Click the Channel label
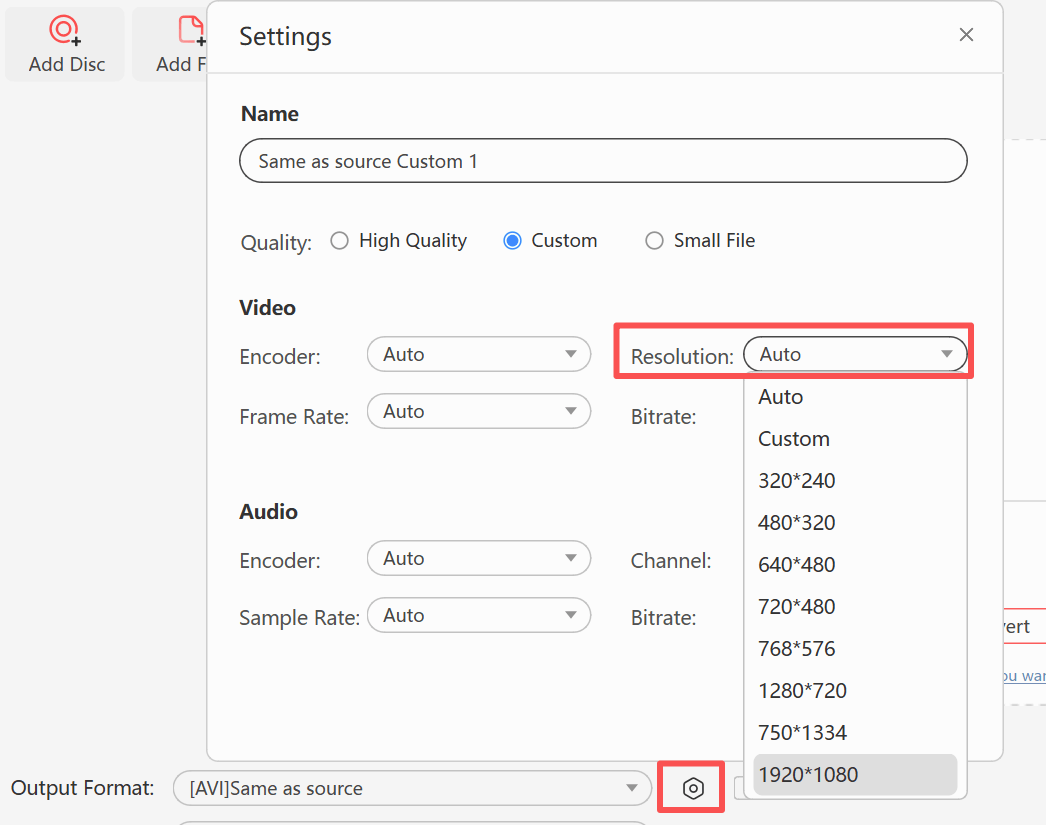This screenshot has width=1046, height=825. (x=671, y=561)
